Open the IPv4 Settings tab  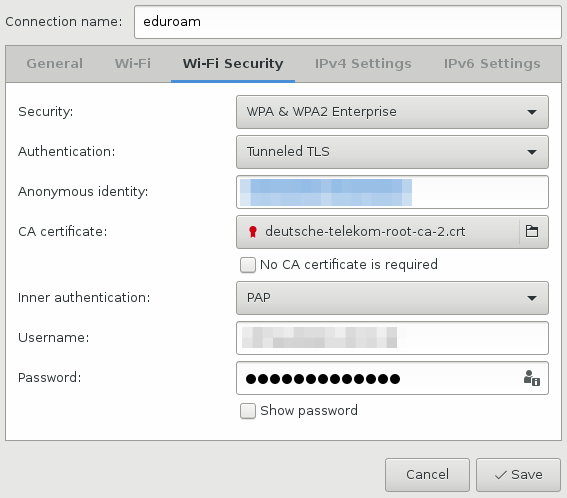[363, 64]
